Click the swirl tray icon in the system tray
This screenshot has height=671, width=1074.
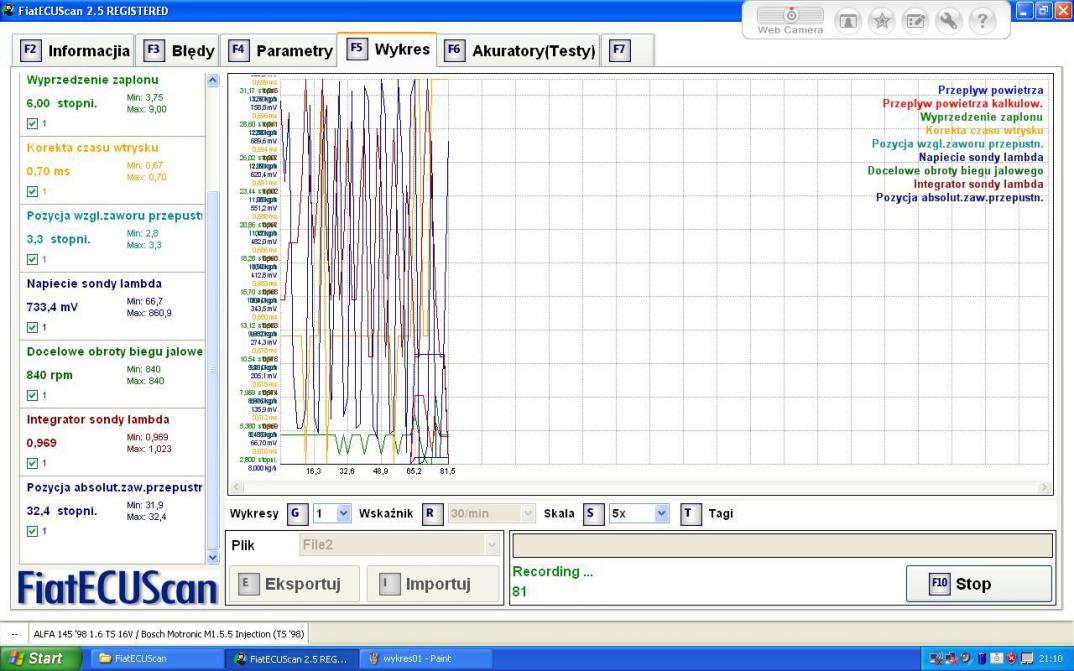(966, 659)
